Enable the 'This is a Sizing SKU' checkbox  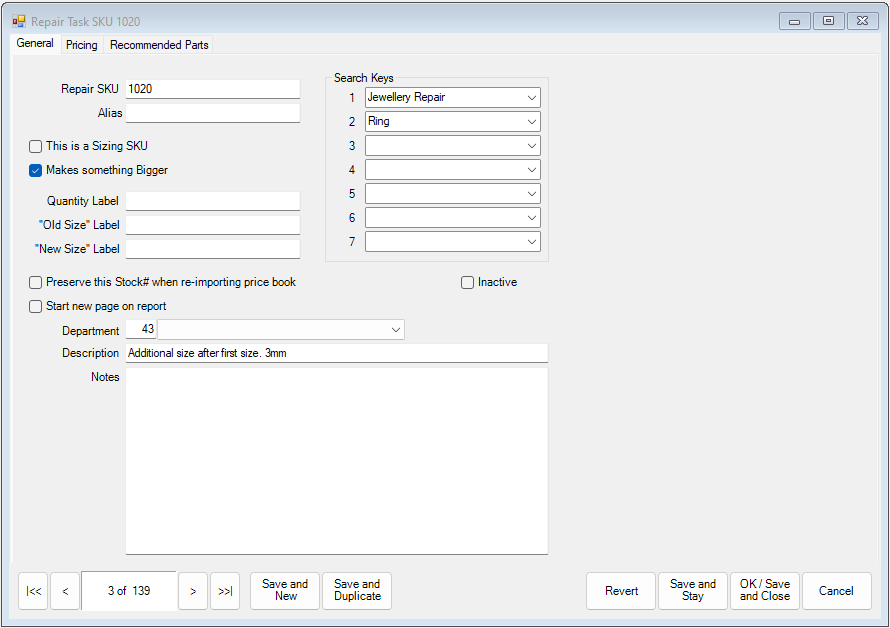[35, 146]
